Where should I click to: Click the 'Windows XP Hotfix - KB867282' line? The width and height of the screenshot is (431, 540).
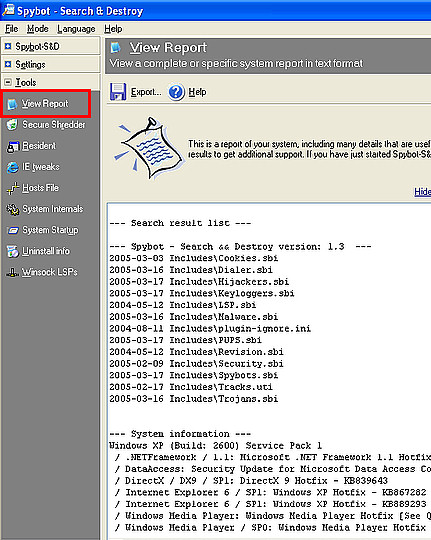point(270,492)
